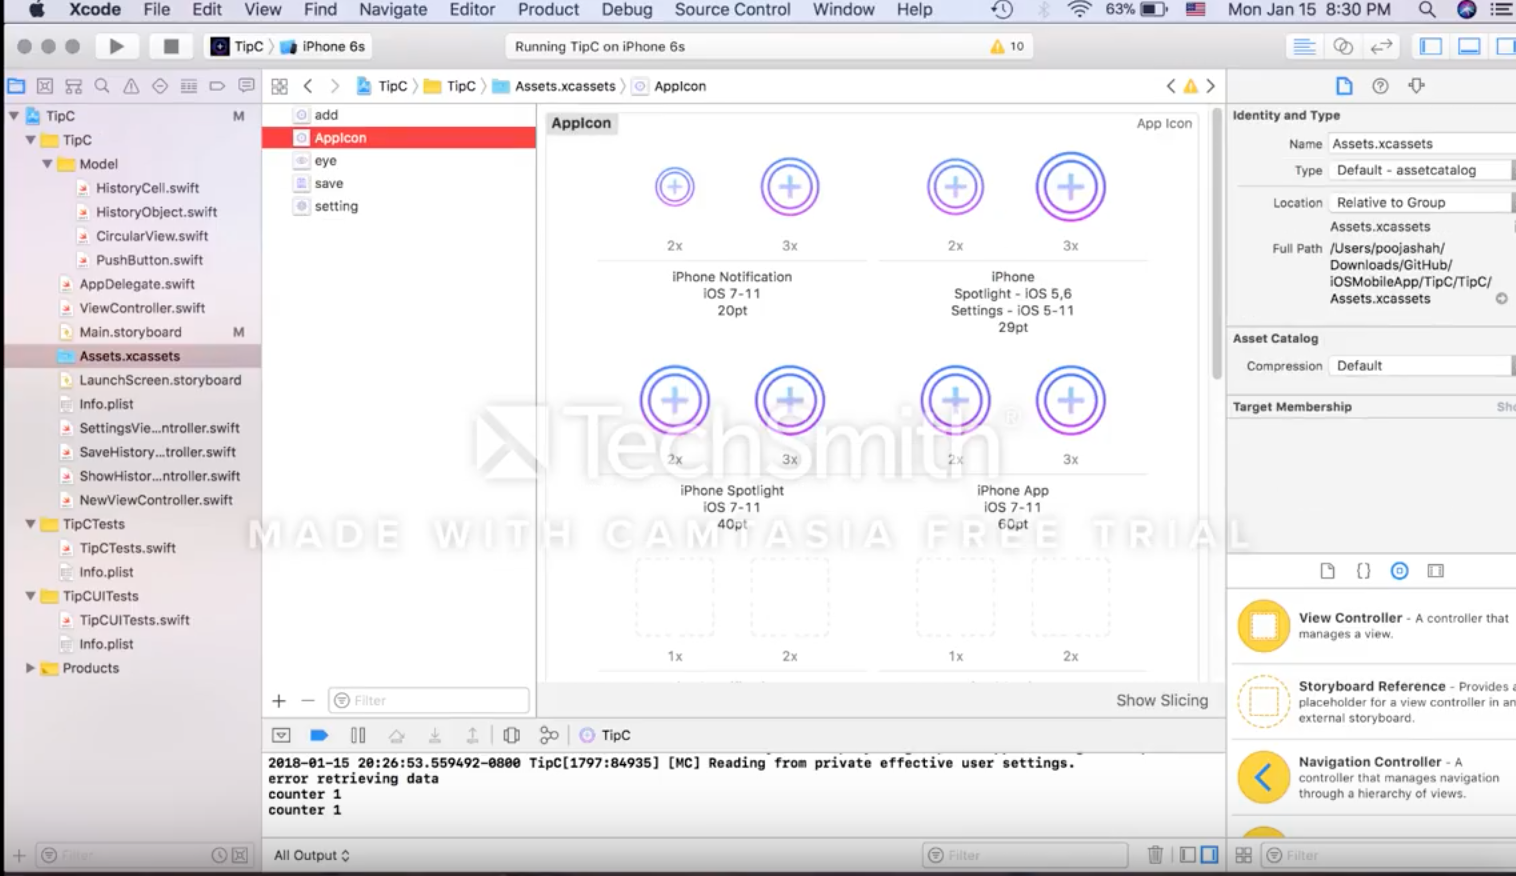This screenshot has height=876, width=1516.
Task: Click the asset list Filter field
Action: 429,700
